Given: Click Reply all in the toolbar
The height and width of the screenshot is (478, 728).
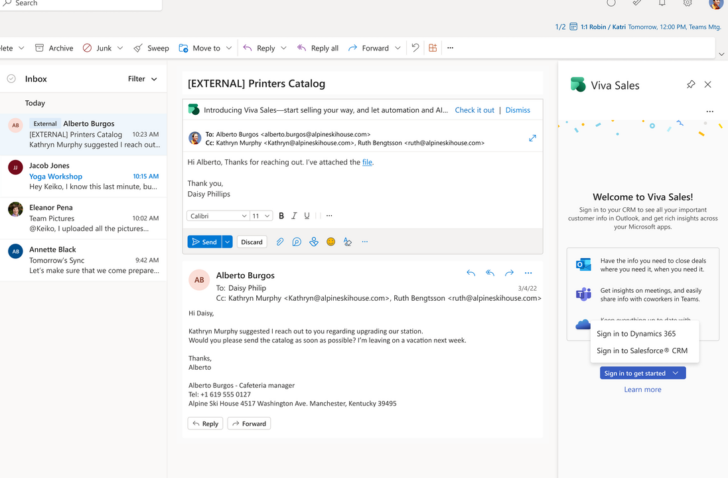Looking at the screenshot, I should click(x=318, y=48).
